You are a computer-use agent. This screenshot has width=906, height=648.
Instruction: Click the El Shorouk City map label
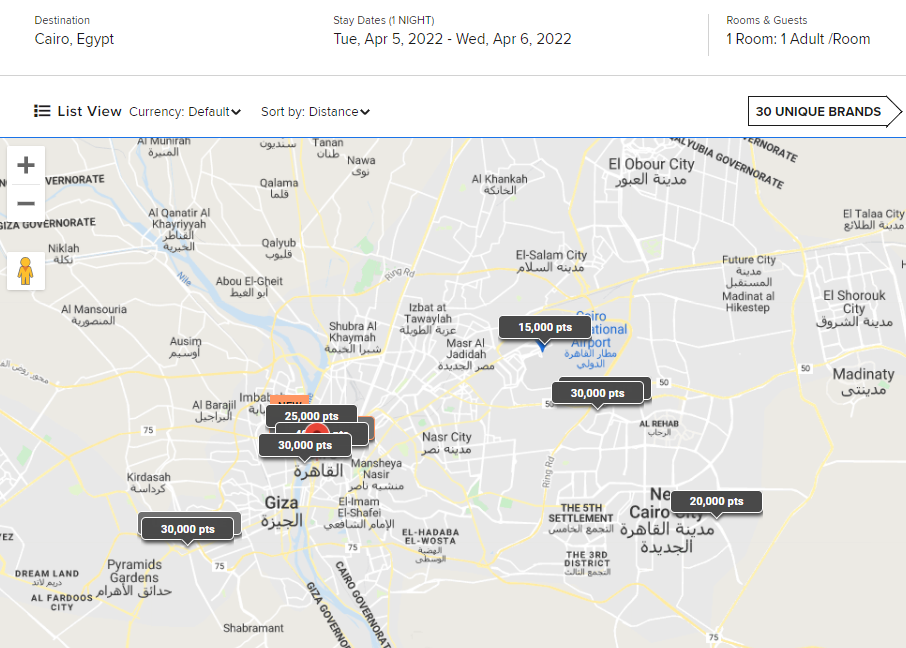point(854,309)
